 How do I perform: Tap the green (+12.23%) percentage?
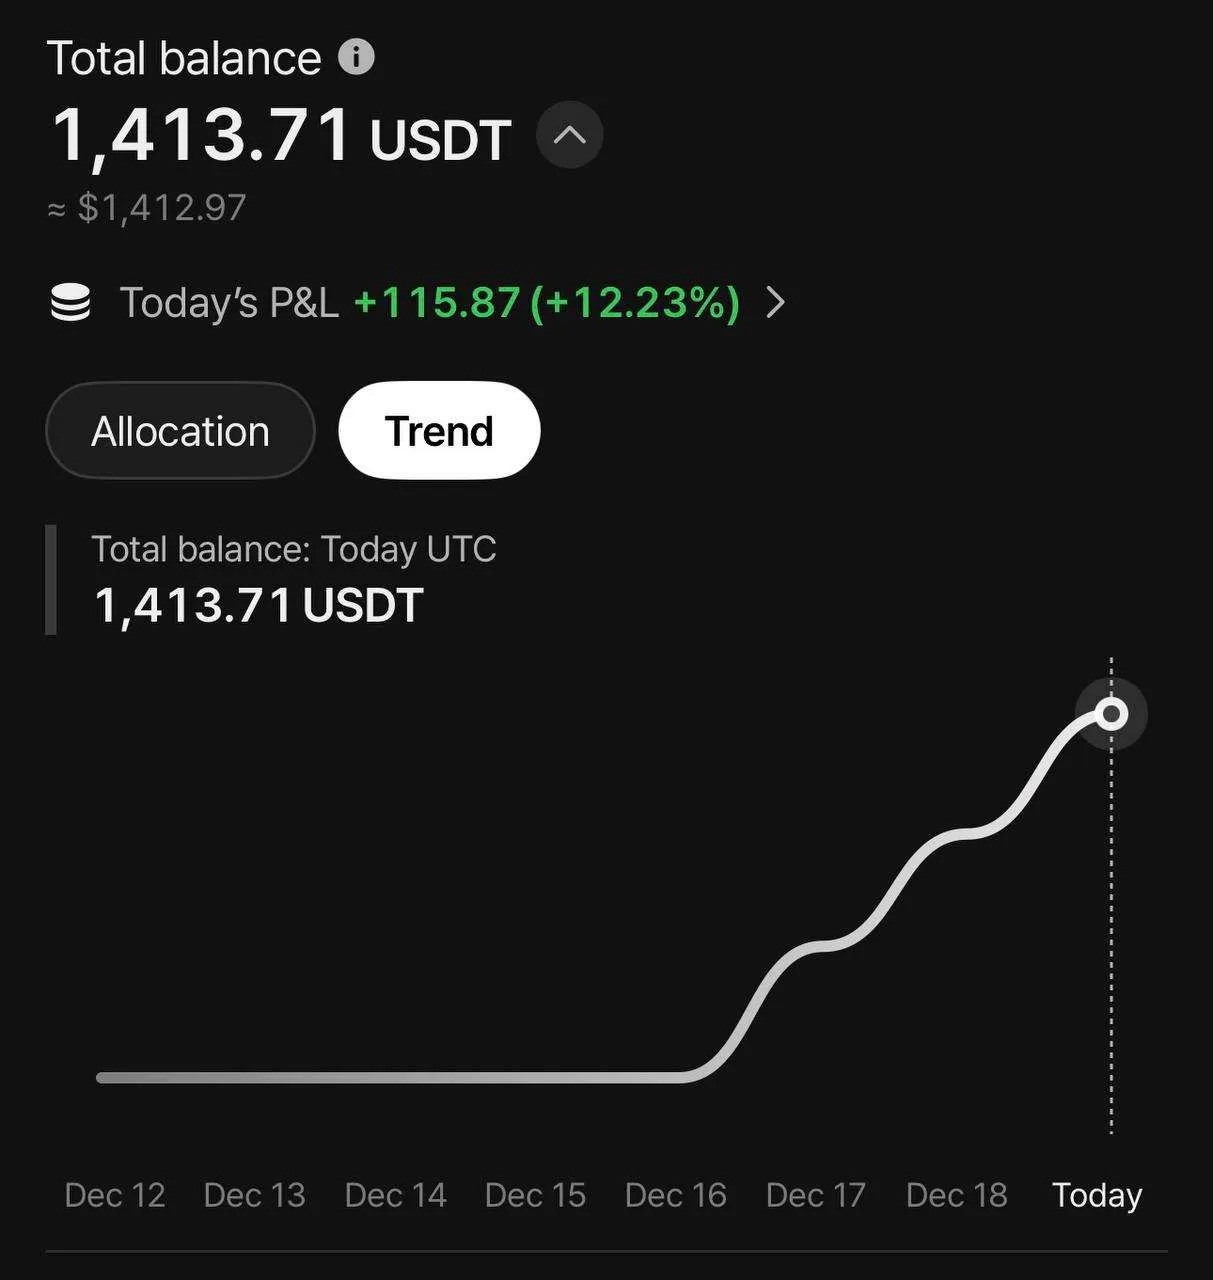pos(635,303)
